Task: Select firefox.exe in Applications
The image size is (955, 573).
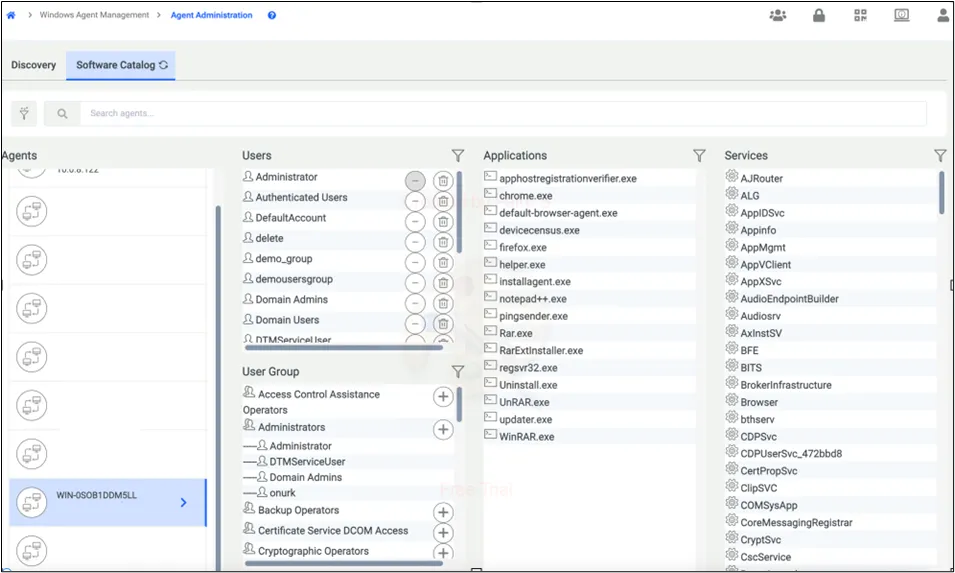Action: [x=523, y=247]
